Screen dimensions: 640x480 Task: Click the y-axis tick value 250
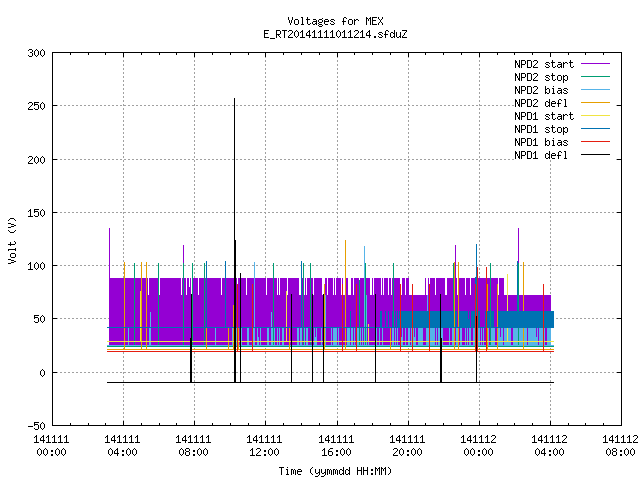(x=36, y=107)
